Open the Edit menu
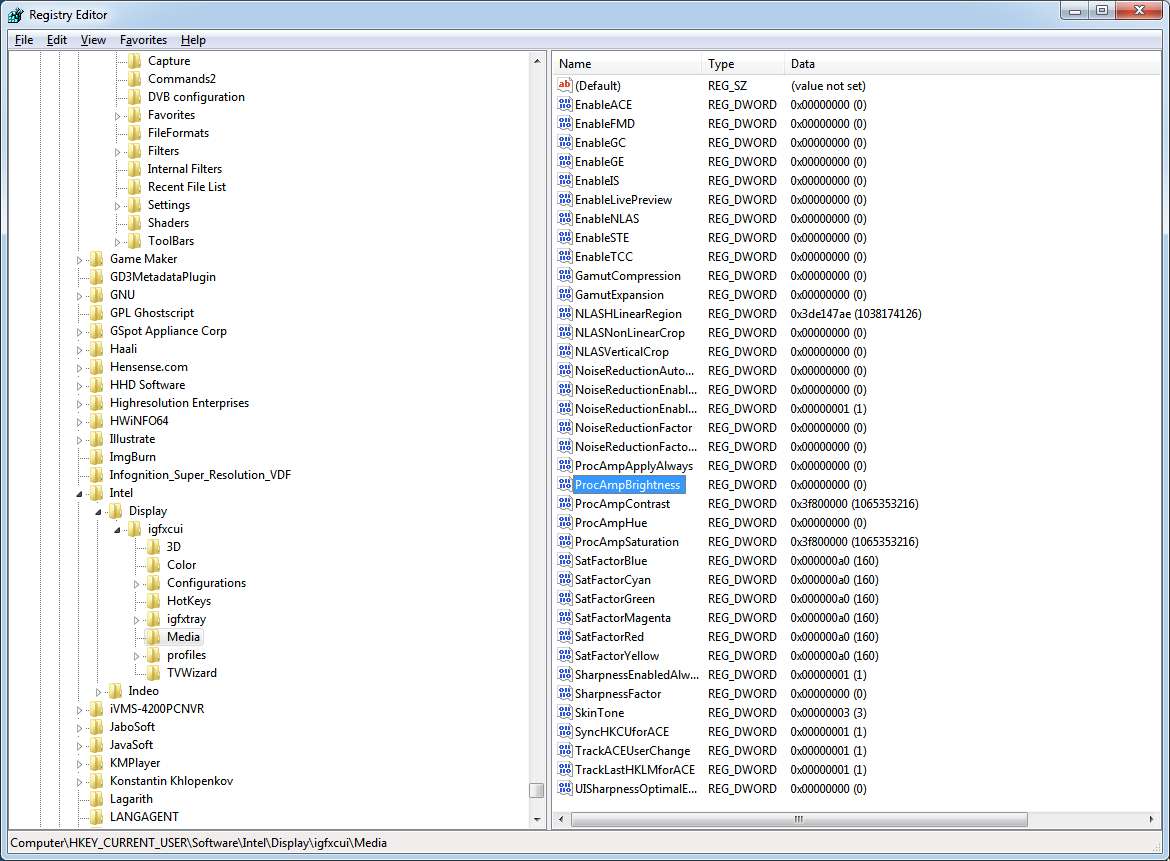 (57, 40)
